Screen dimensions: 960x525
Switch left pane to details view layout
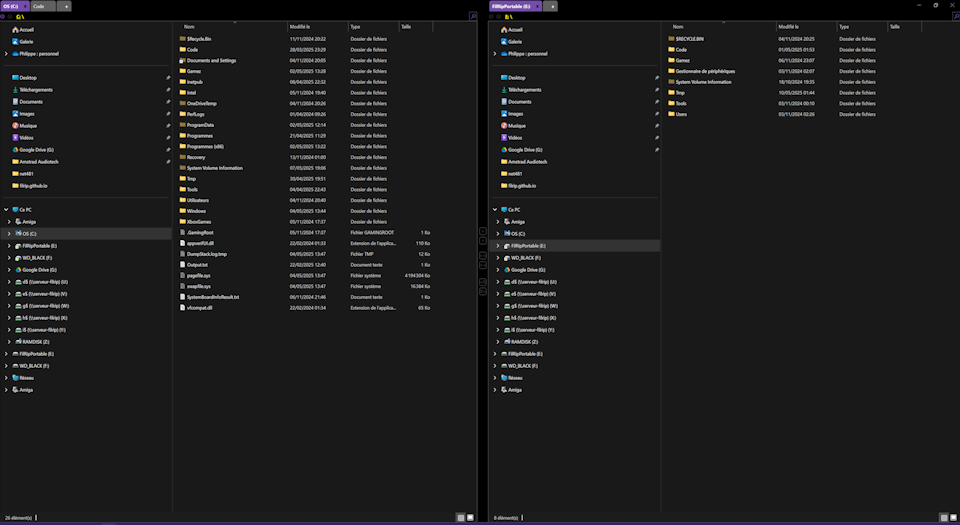[x=460, y=517]
